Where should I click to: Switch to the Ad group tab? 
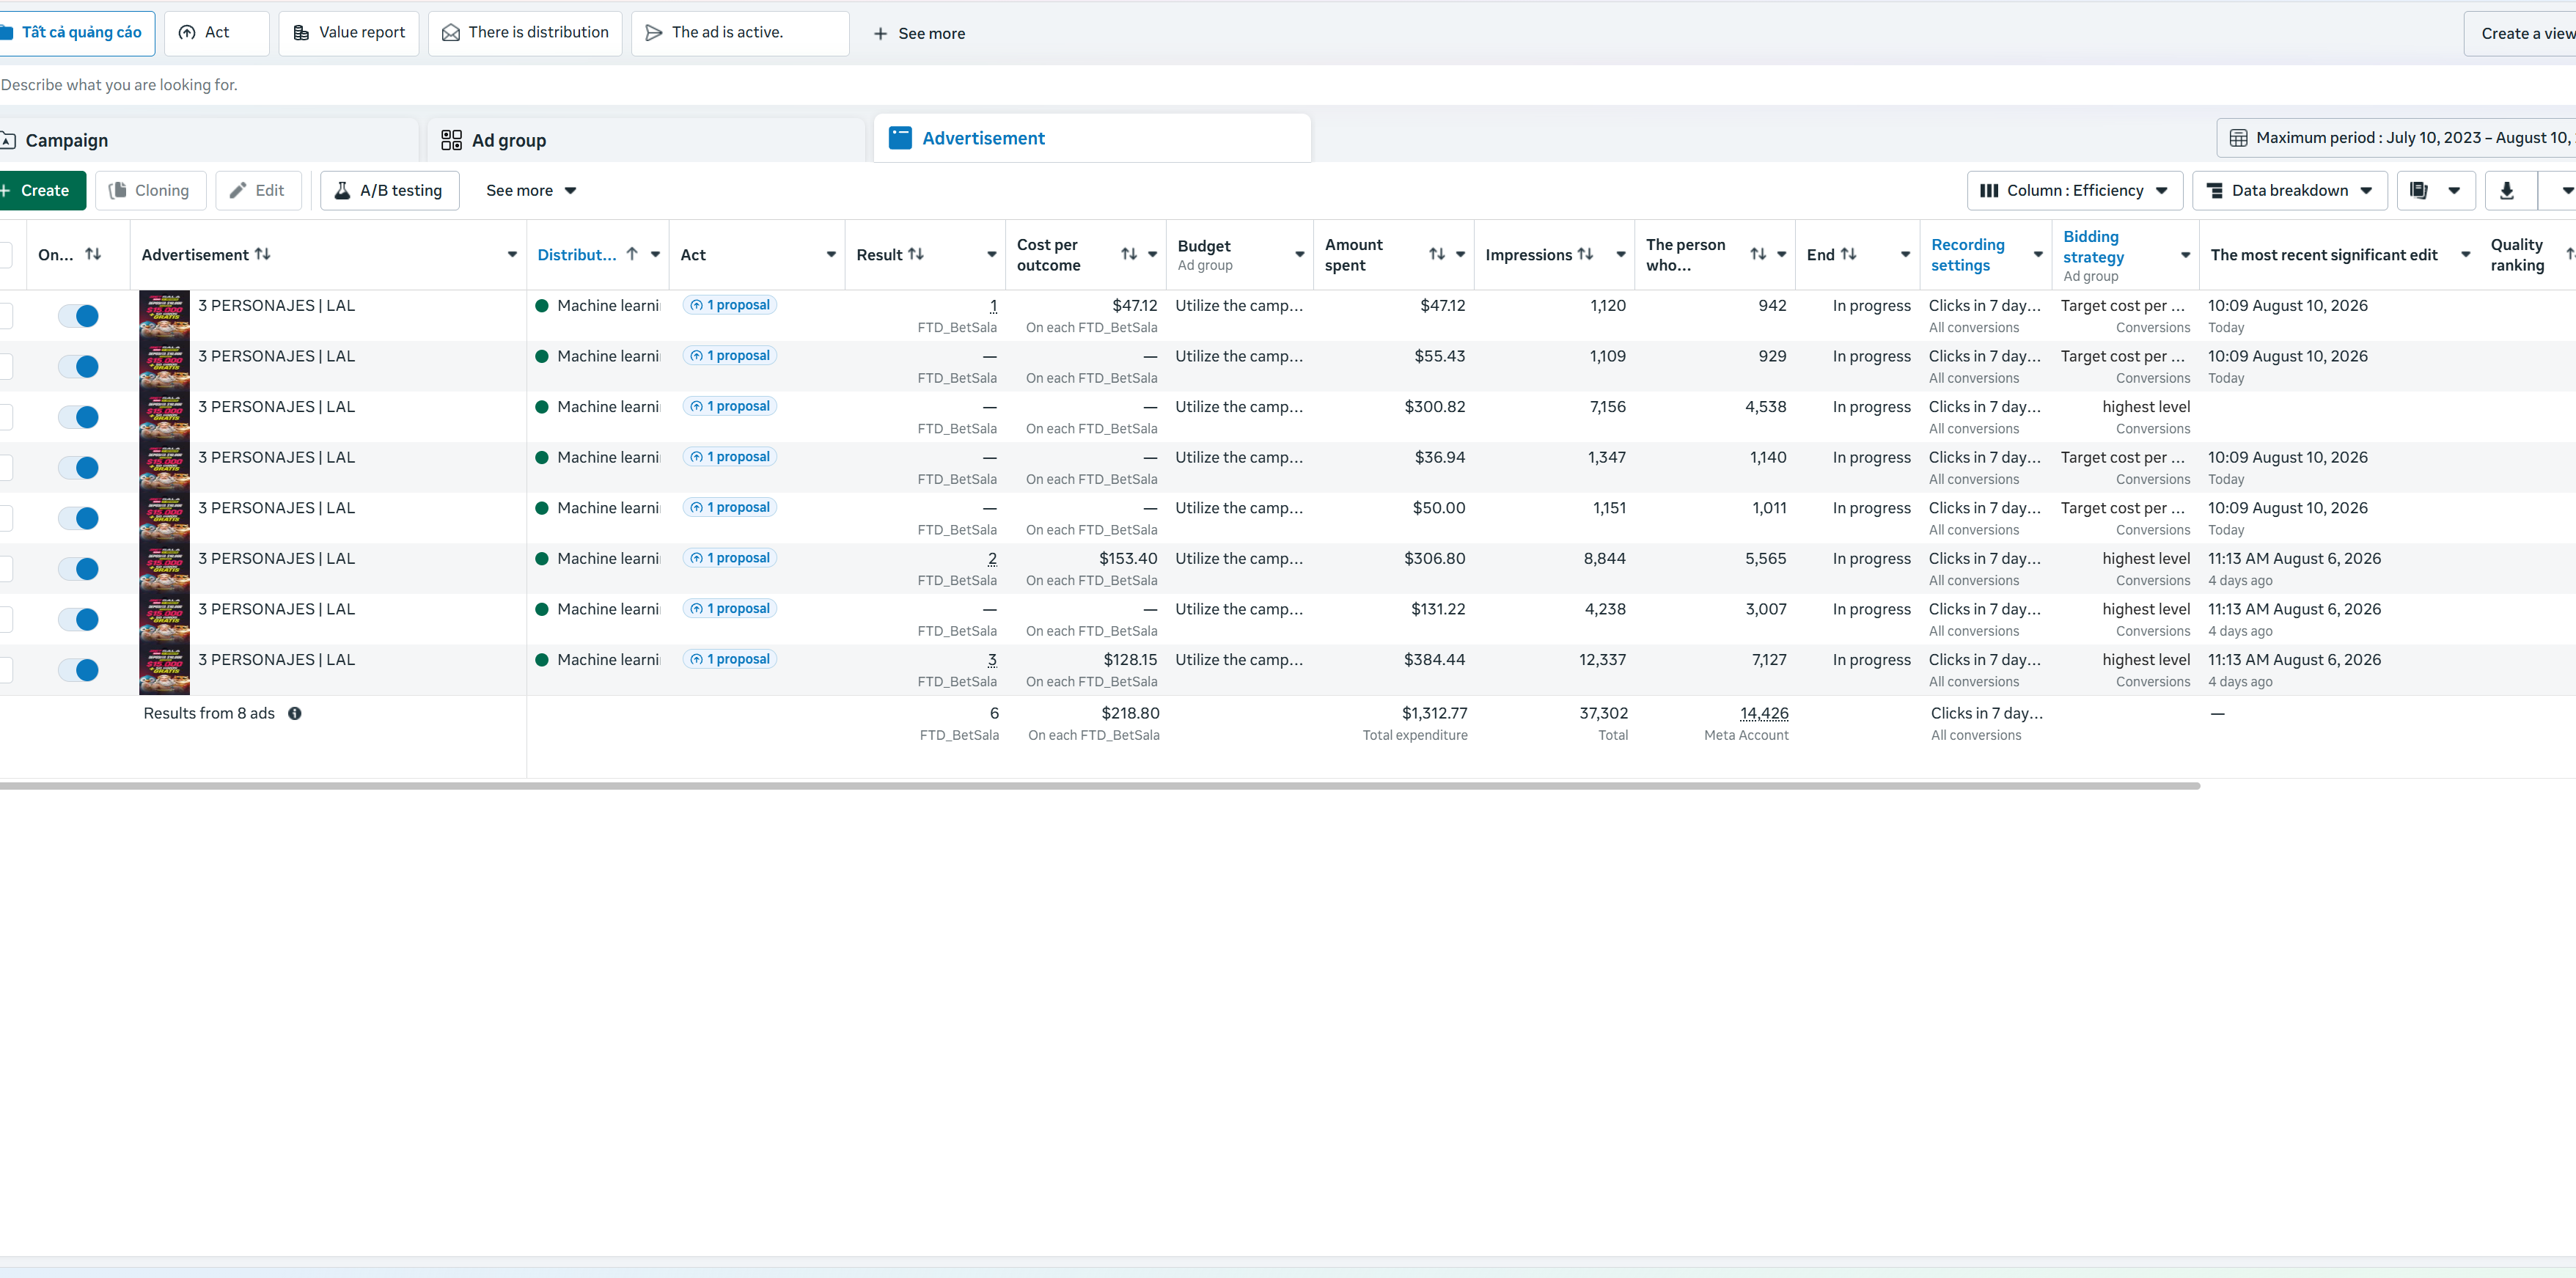(646, 140)
